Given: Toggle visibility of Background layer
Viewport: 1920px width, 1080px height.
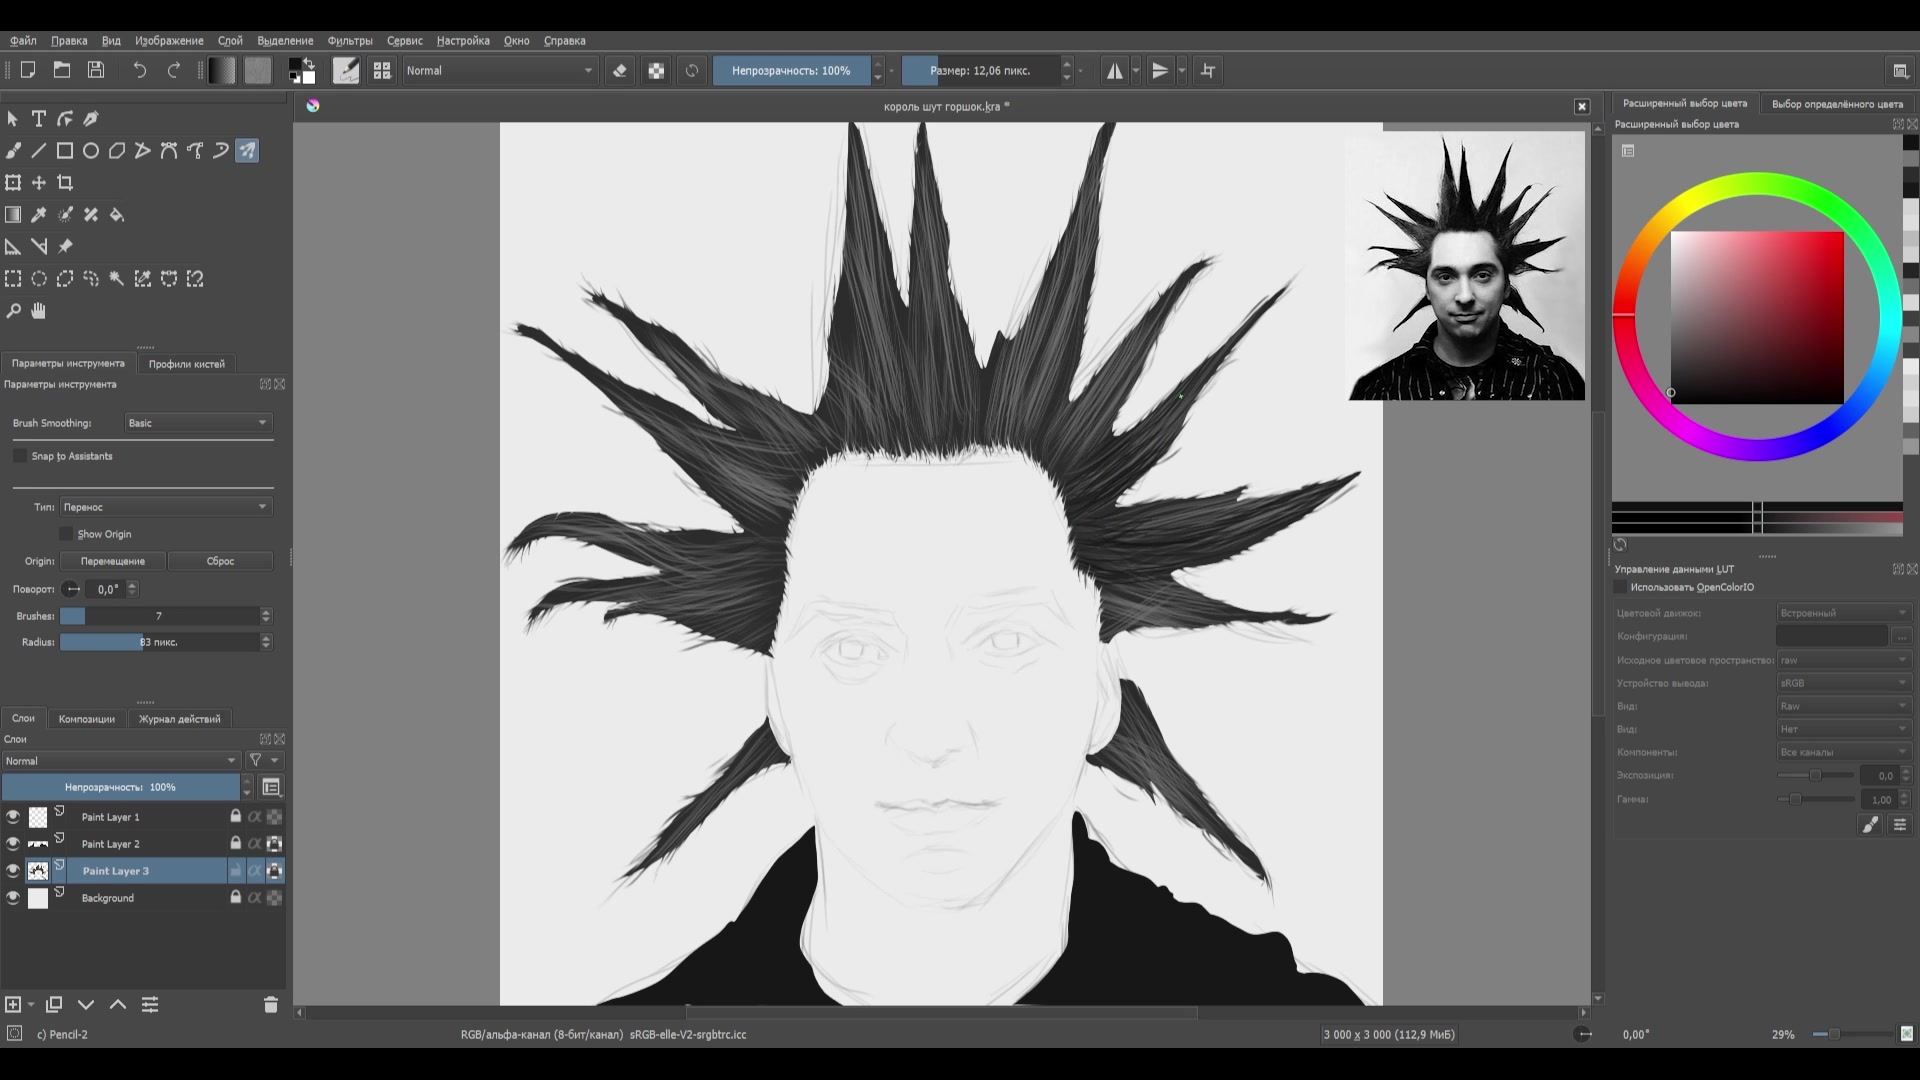Looking at the screenshot, I should (12, 897).
